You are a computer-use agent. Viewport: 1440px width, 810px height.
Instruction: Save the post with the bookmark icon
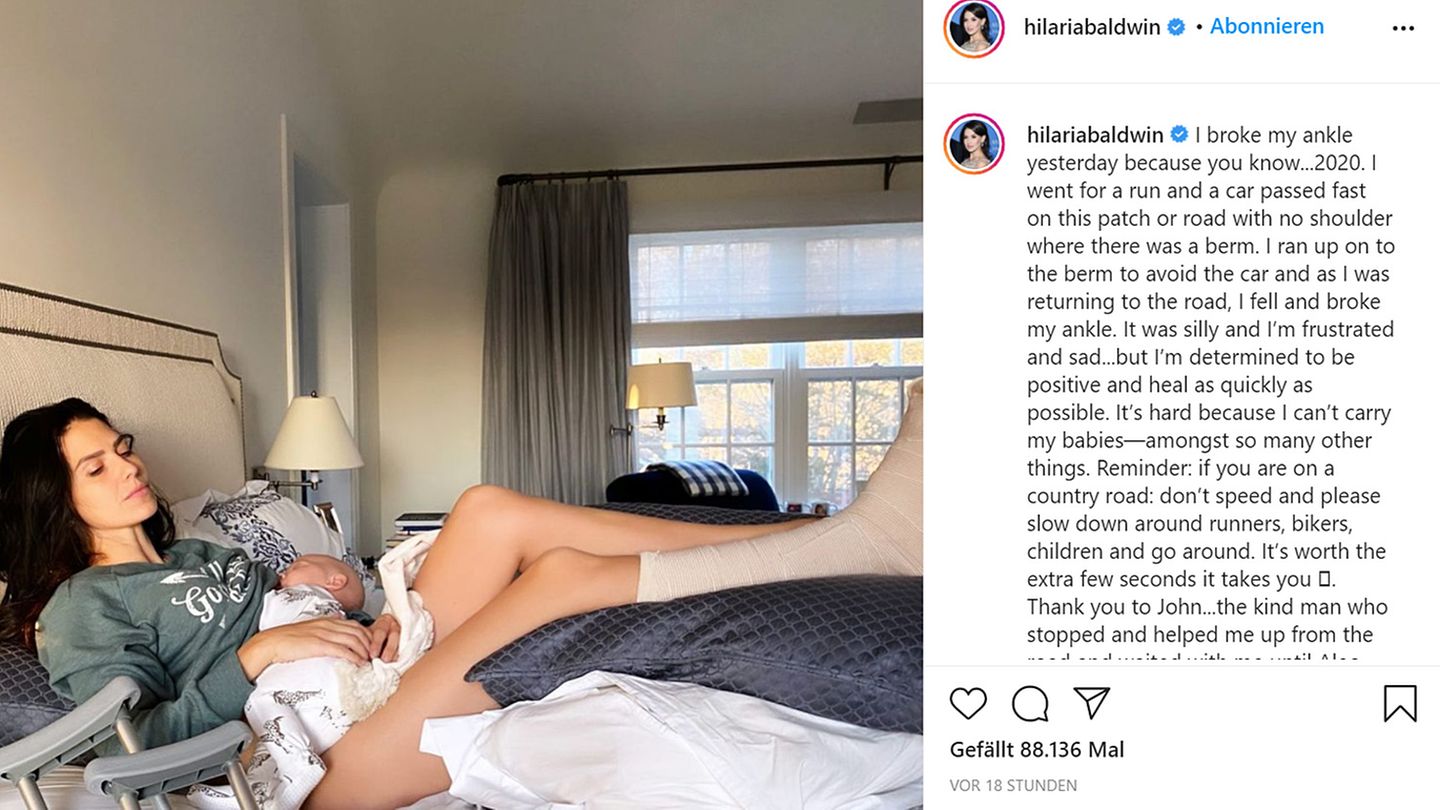1400,703
